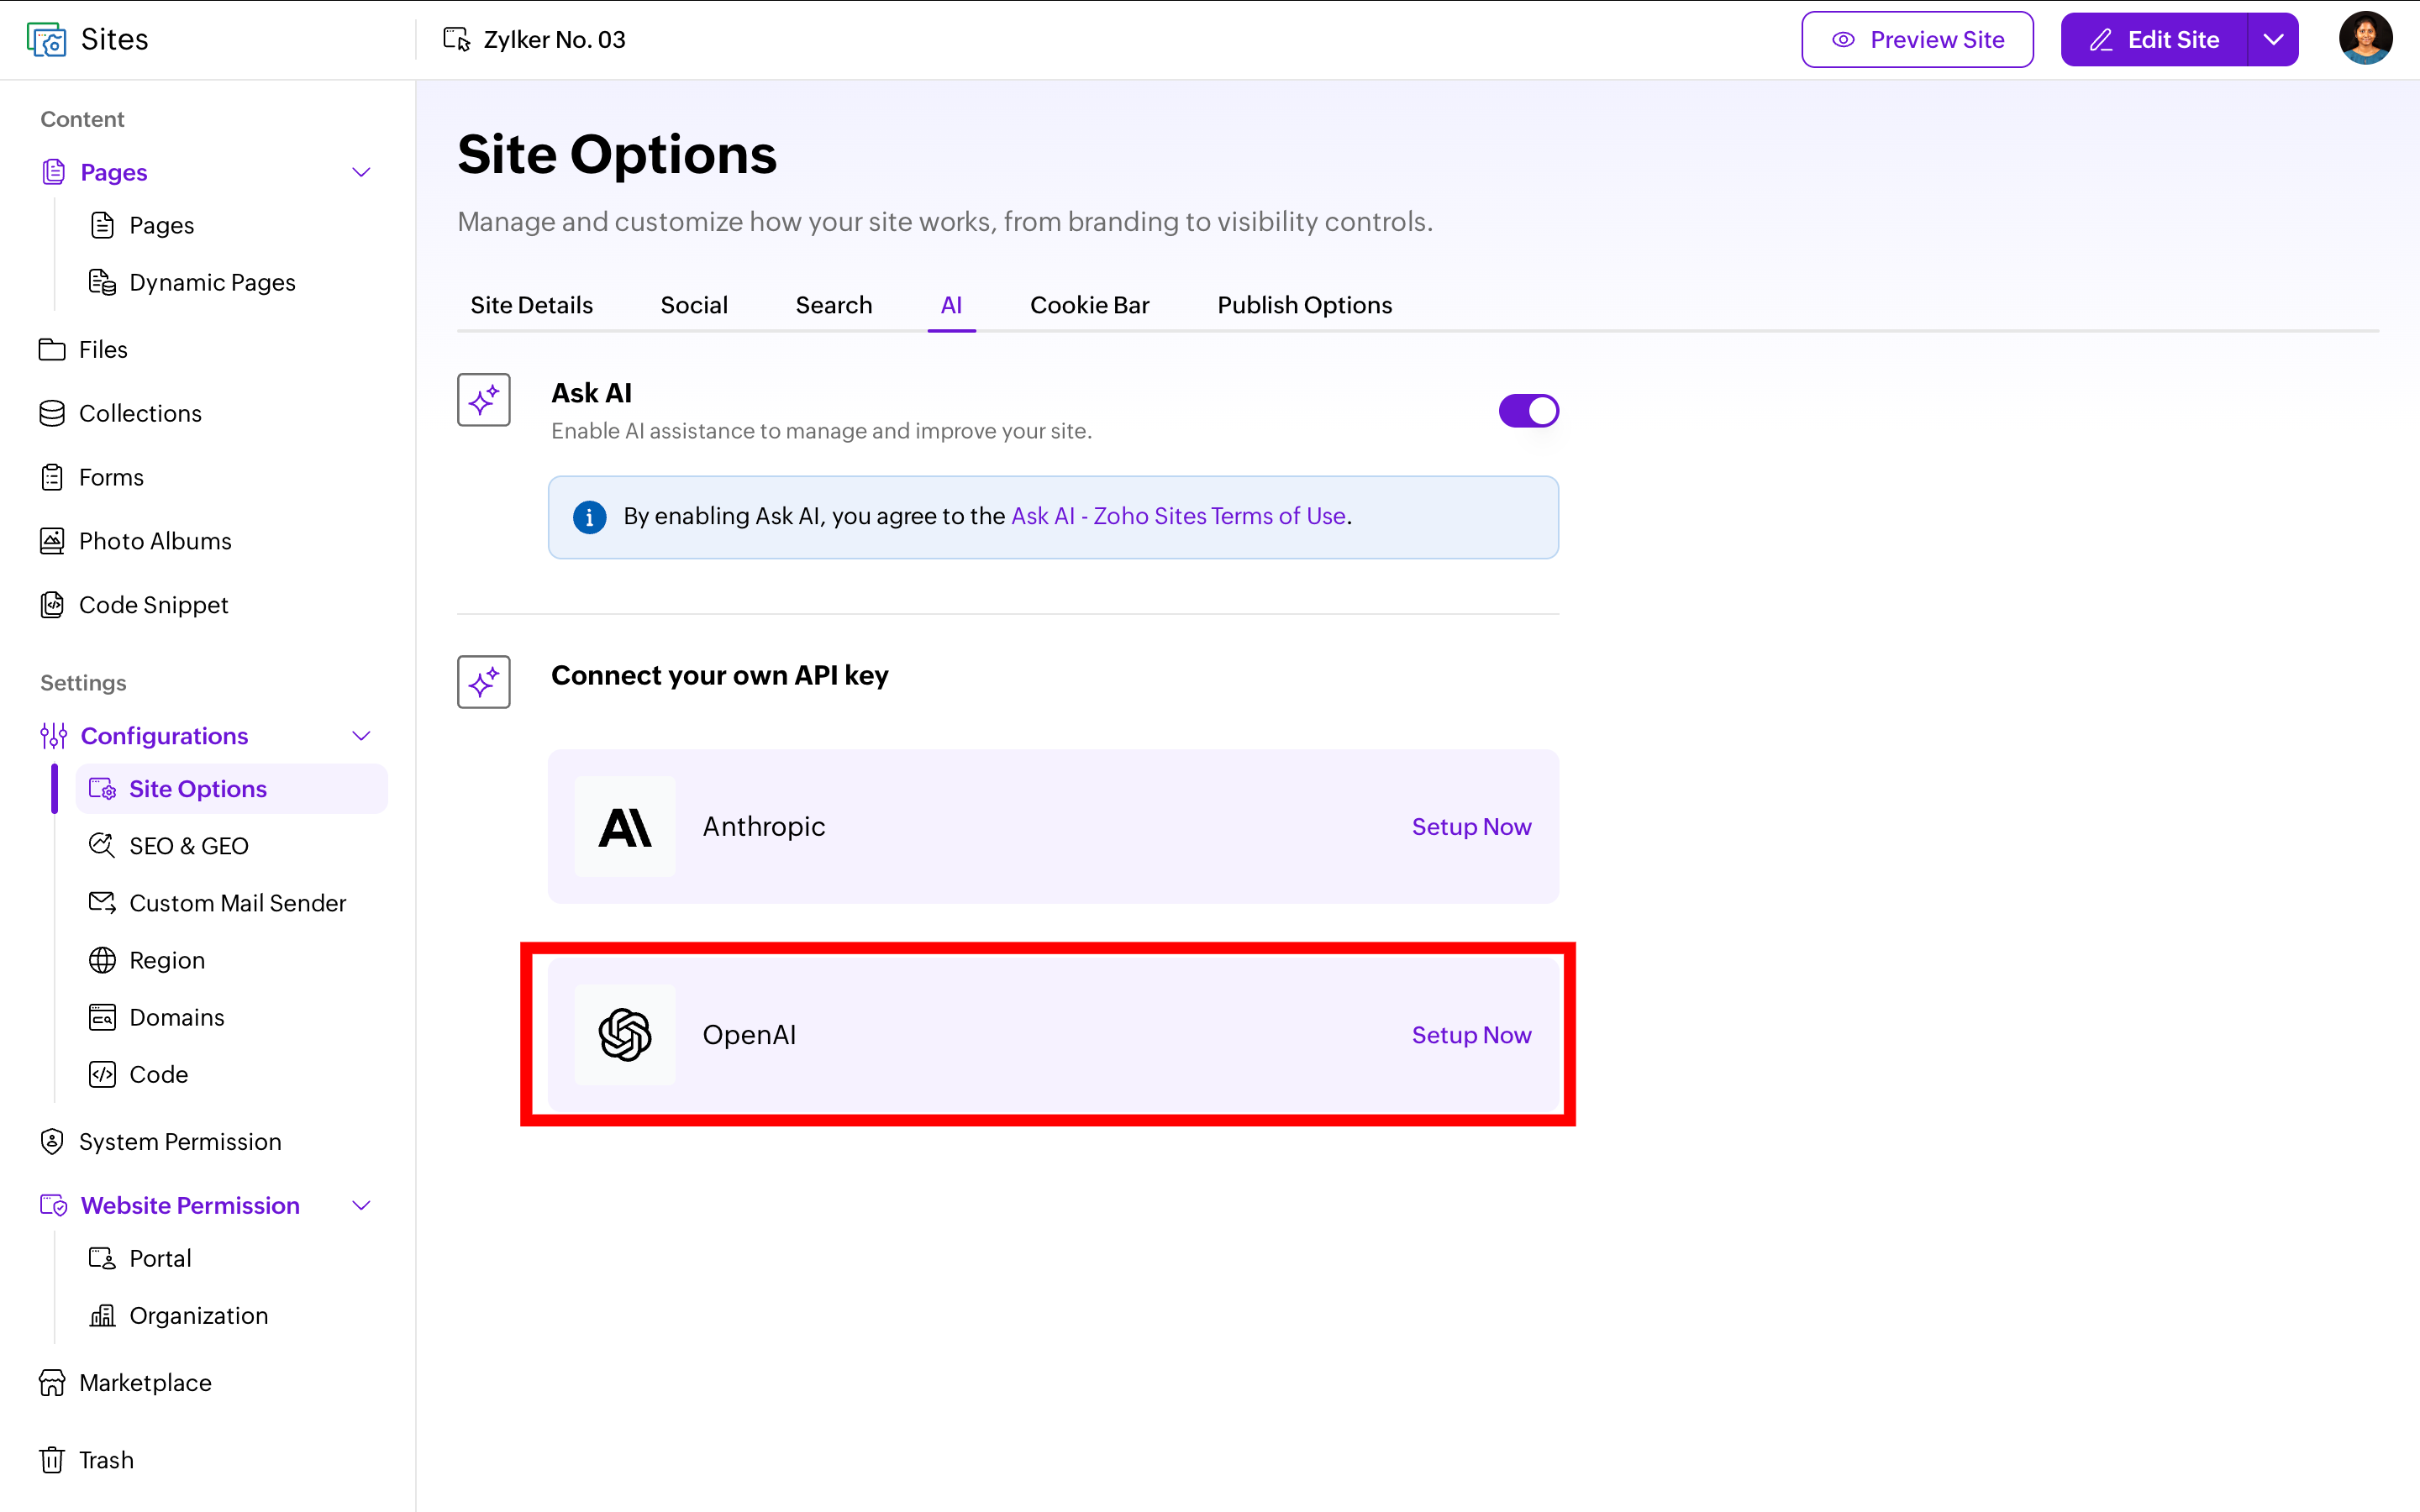Open Dynamic Pages in sidebar

tap(192, 282)
